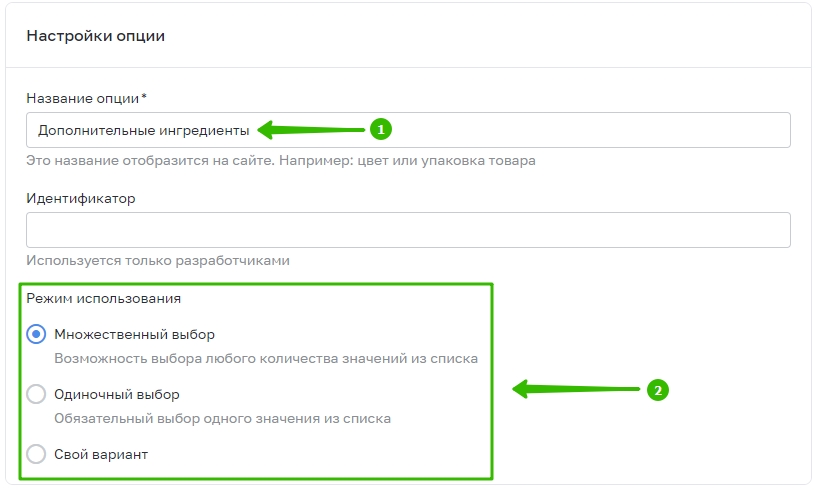This screenshot has width=819, height=490.
Task: Click the Идентификатор field label
Action: coord(80,199)
